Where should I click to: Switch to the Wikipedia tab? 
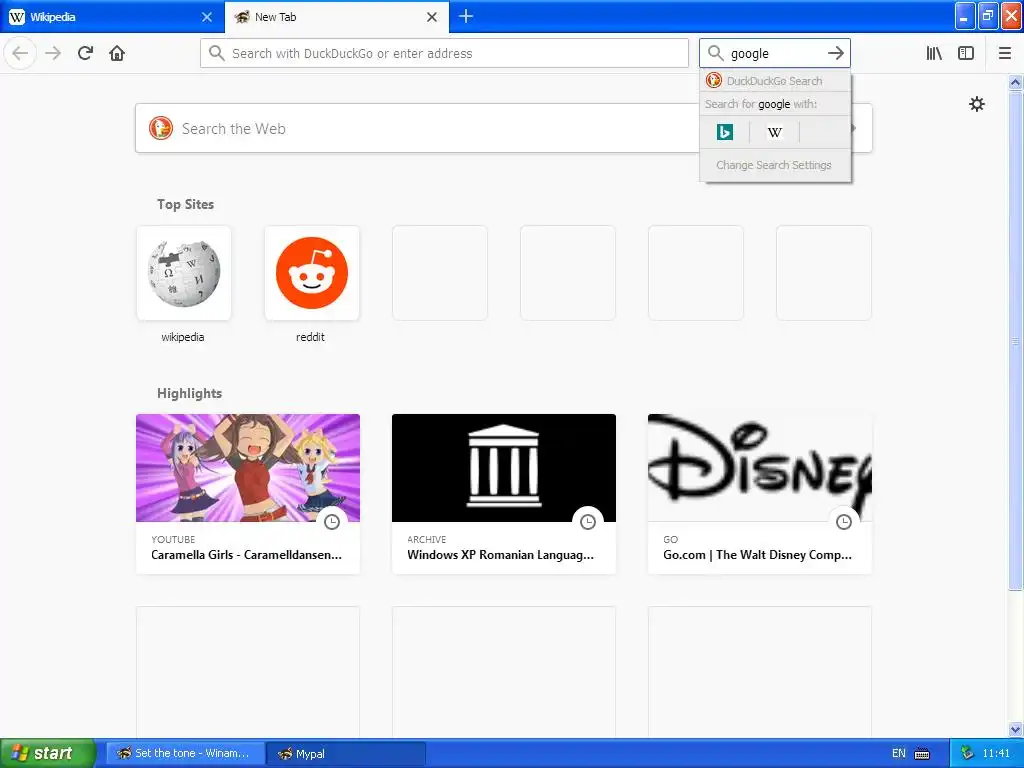point(112,17)
